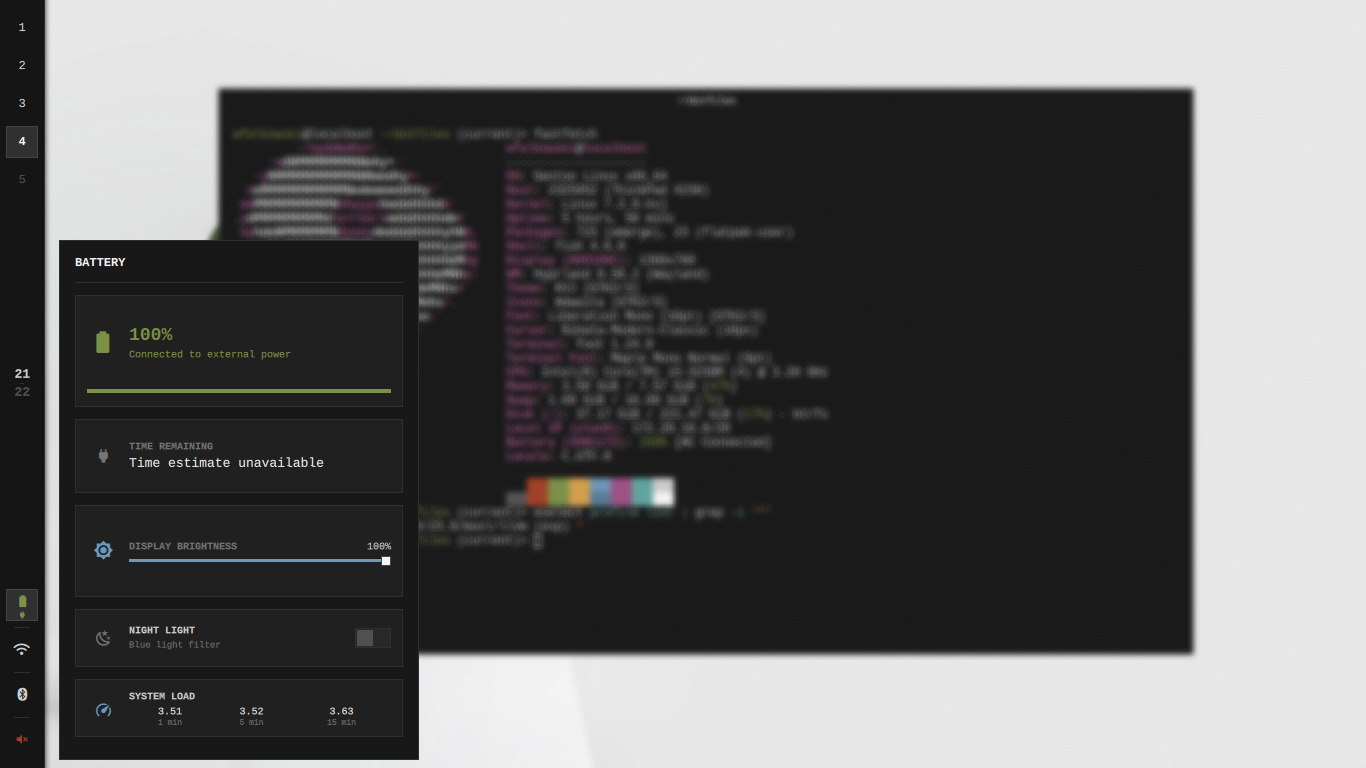Open the Bluetooth indicator
The height and width of the screenshot is (768, 1366).
22,694
